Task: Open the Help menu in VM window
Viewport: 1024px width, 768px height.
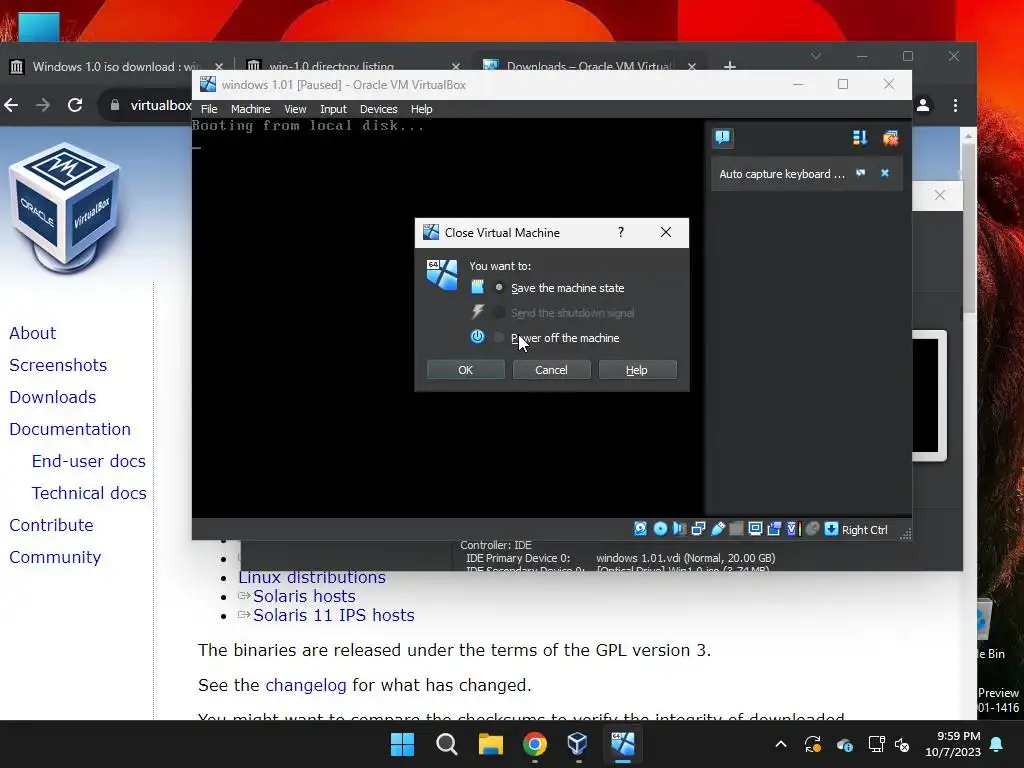Action: point(421,109)
